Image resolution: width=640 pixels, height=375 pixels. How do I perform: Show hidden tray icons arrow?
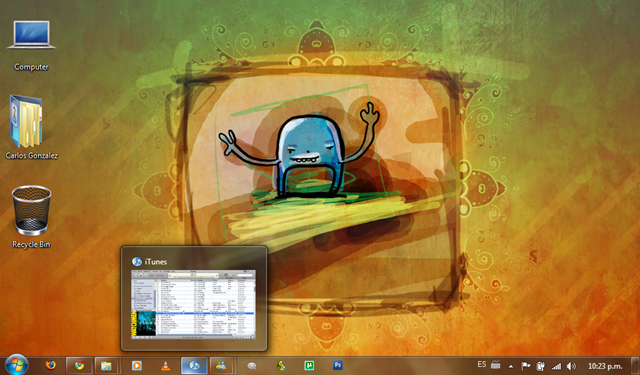[x=511, y=366]
